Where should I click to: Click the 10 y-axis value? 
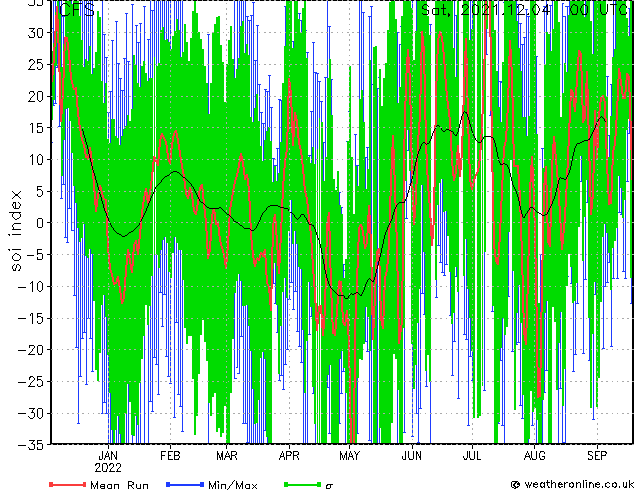tap(35, 160)
